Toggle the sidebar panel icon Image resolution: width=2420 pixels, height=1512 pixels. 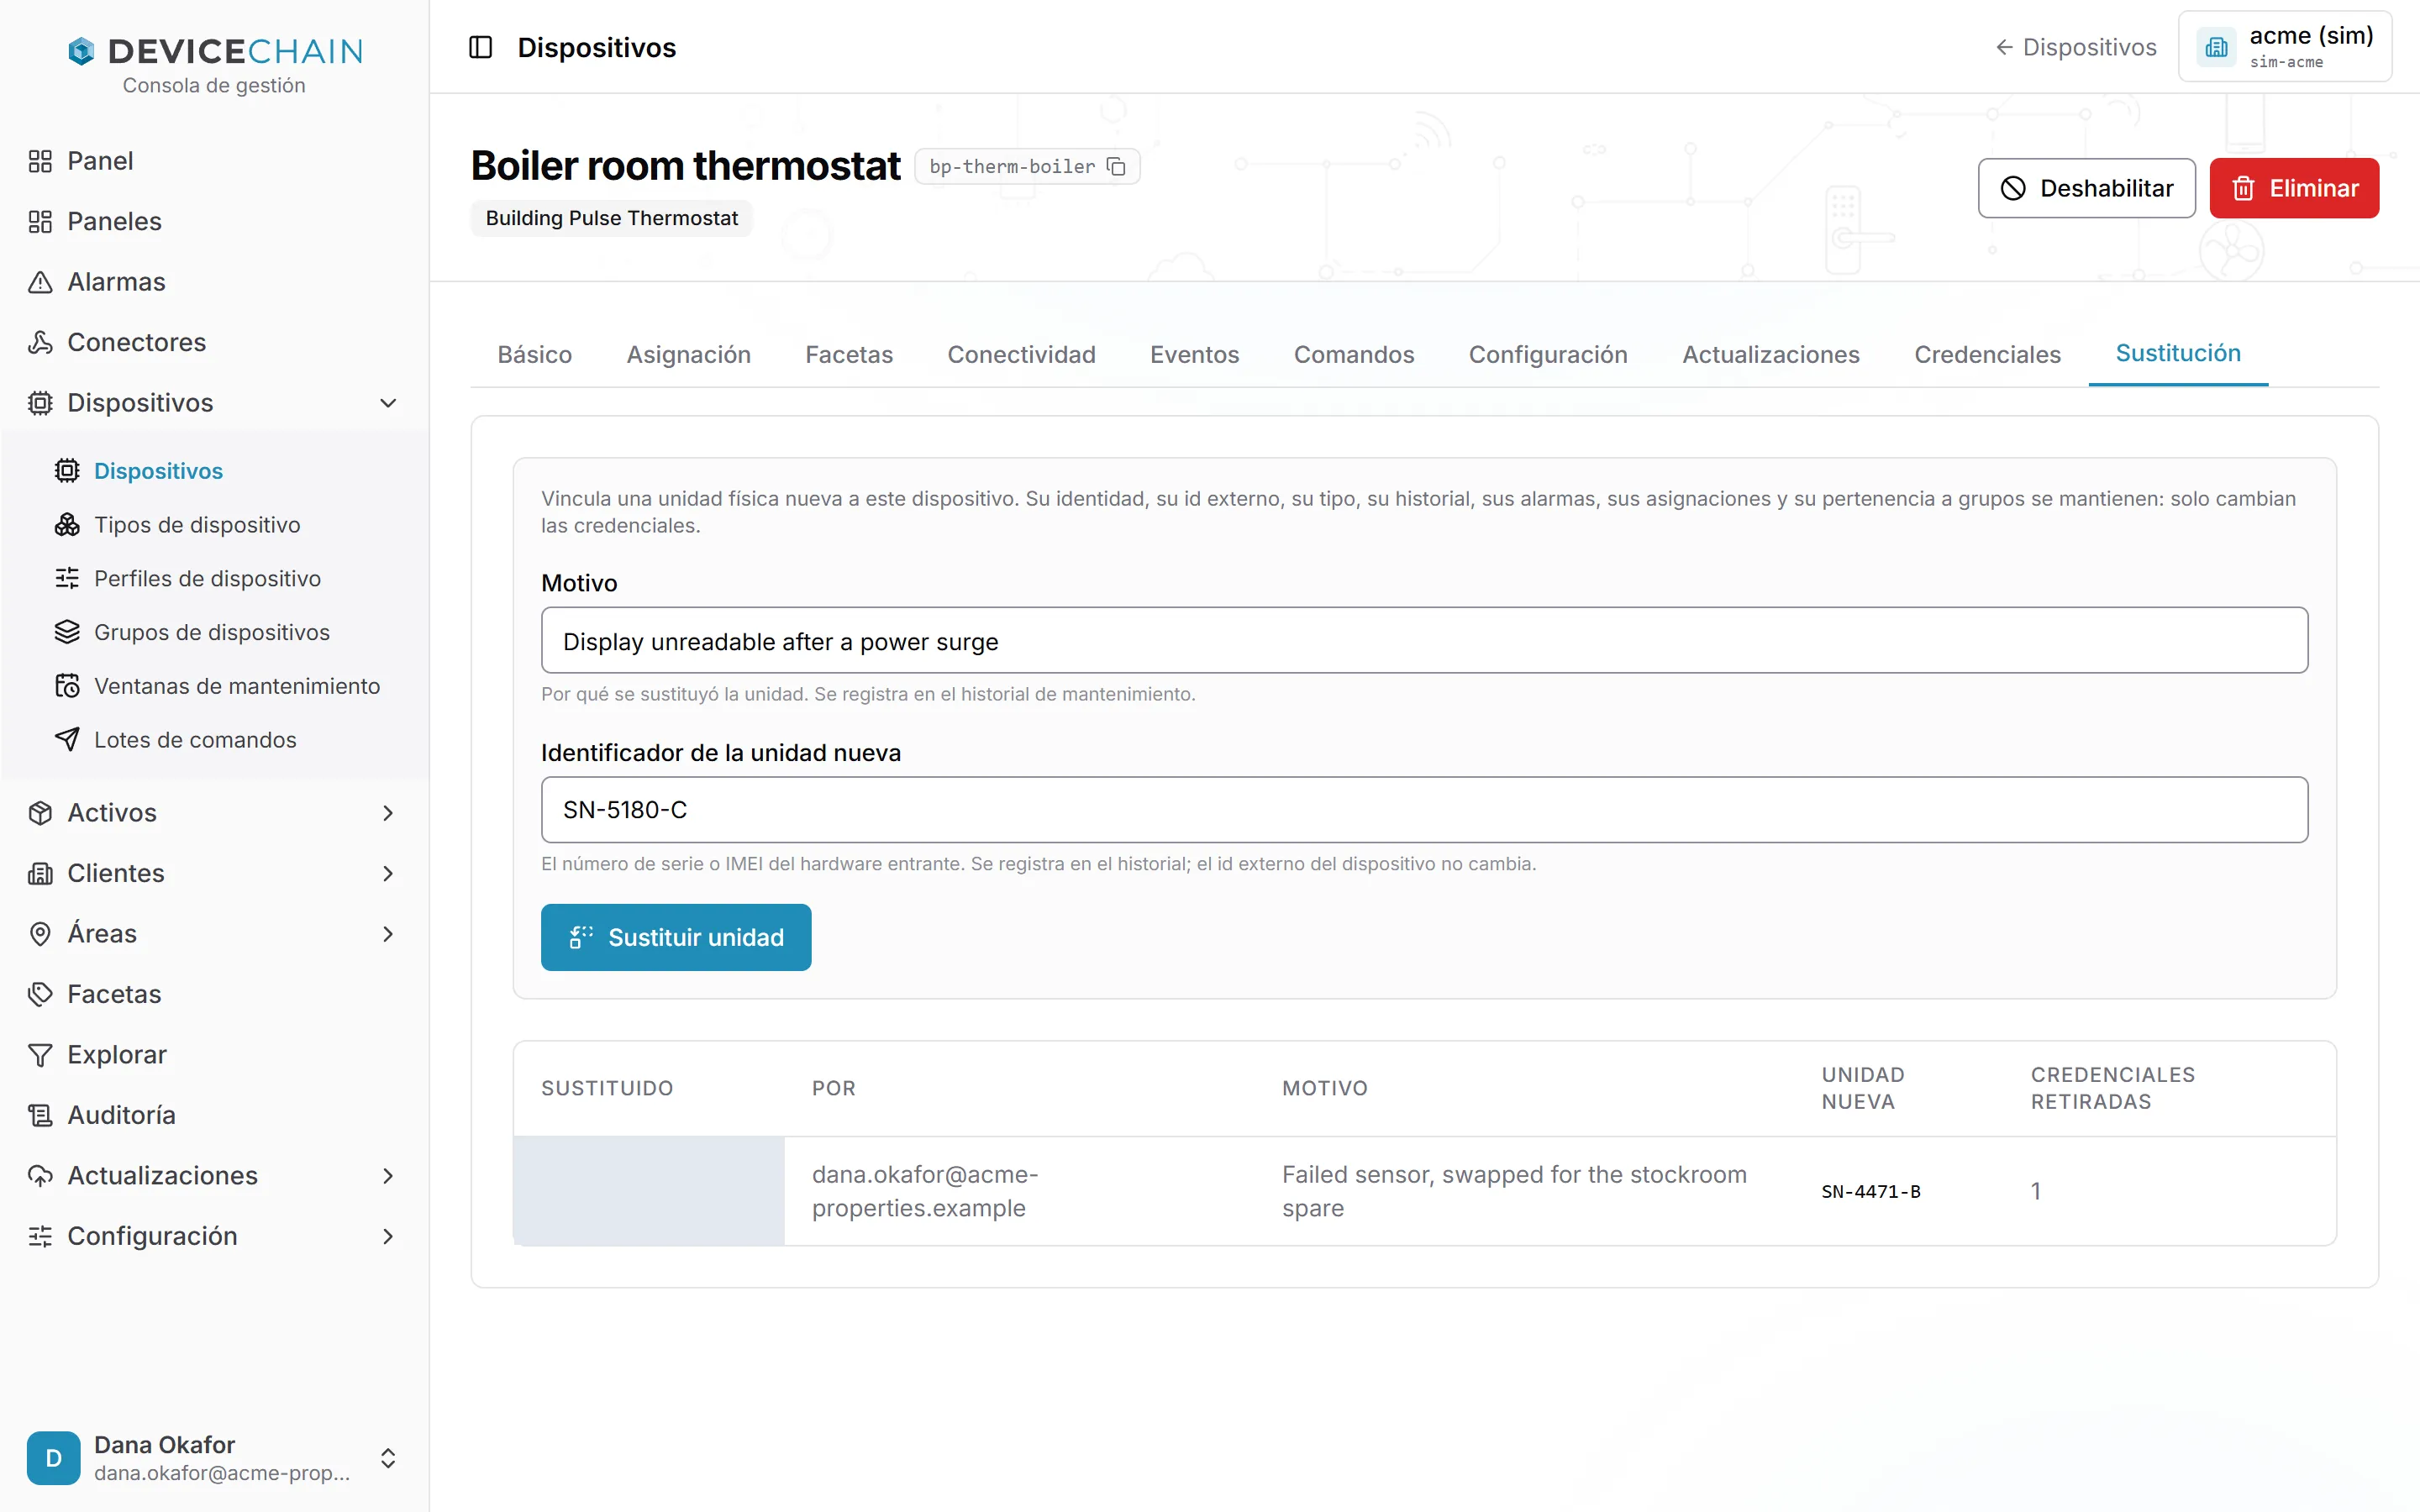tap(481, 47)
